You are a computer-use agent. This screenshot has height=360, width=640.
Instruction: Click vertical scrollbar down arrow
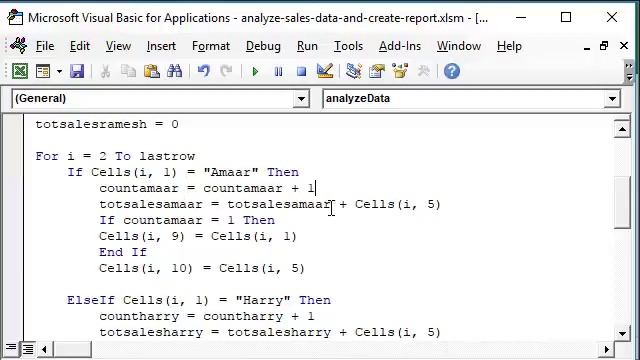(622, 333)
